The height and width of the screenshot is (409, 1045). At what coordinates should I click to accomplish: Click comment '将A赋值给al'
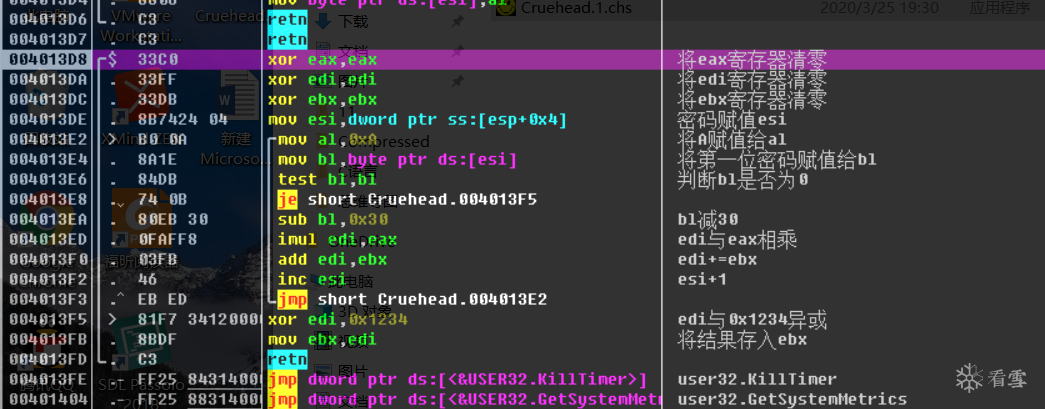click(x=732, y=139)
